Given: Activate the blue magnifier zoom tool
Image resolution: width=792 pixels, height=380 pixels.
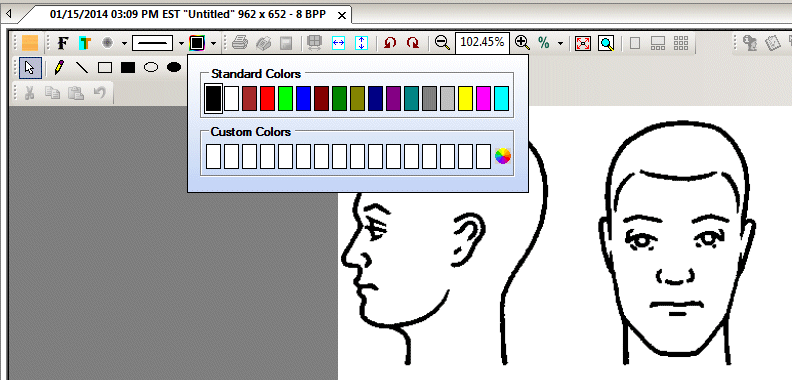Looking at the screenshot, I should [606, 43].
